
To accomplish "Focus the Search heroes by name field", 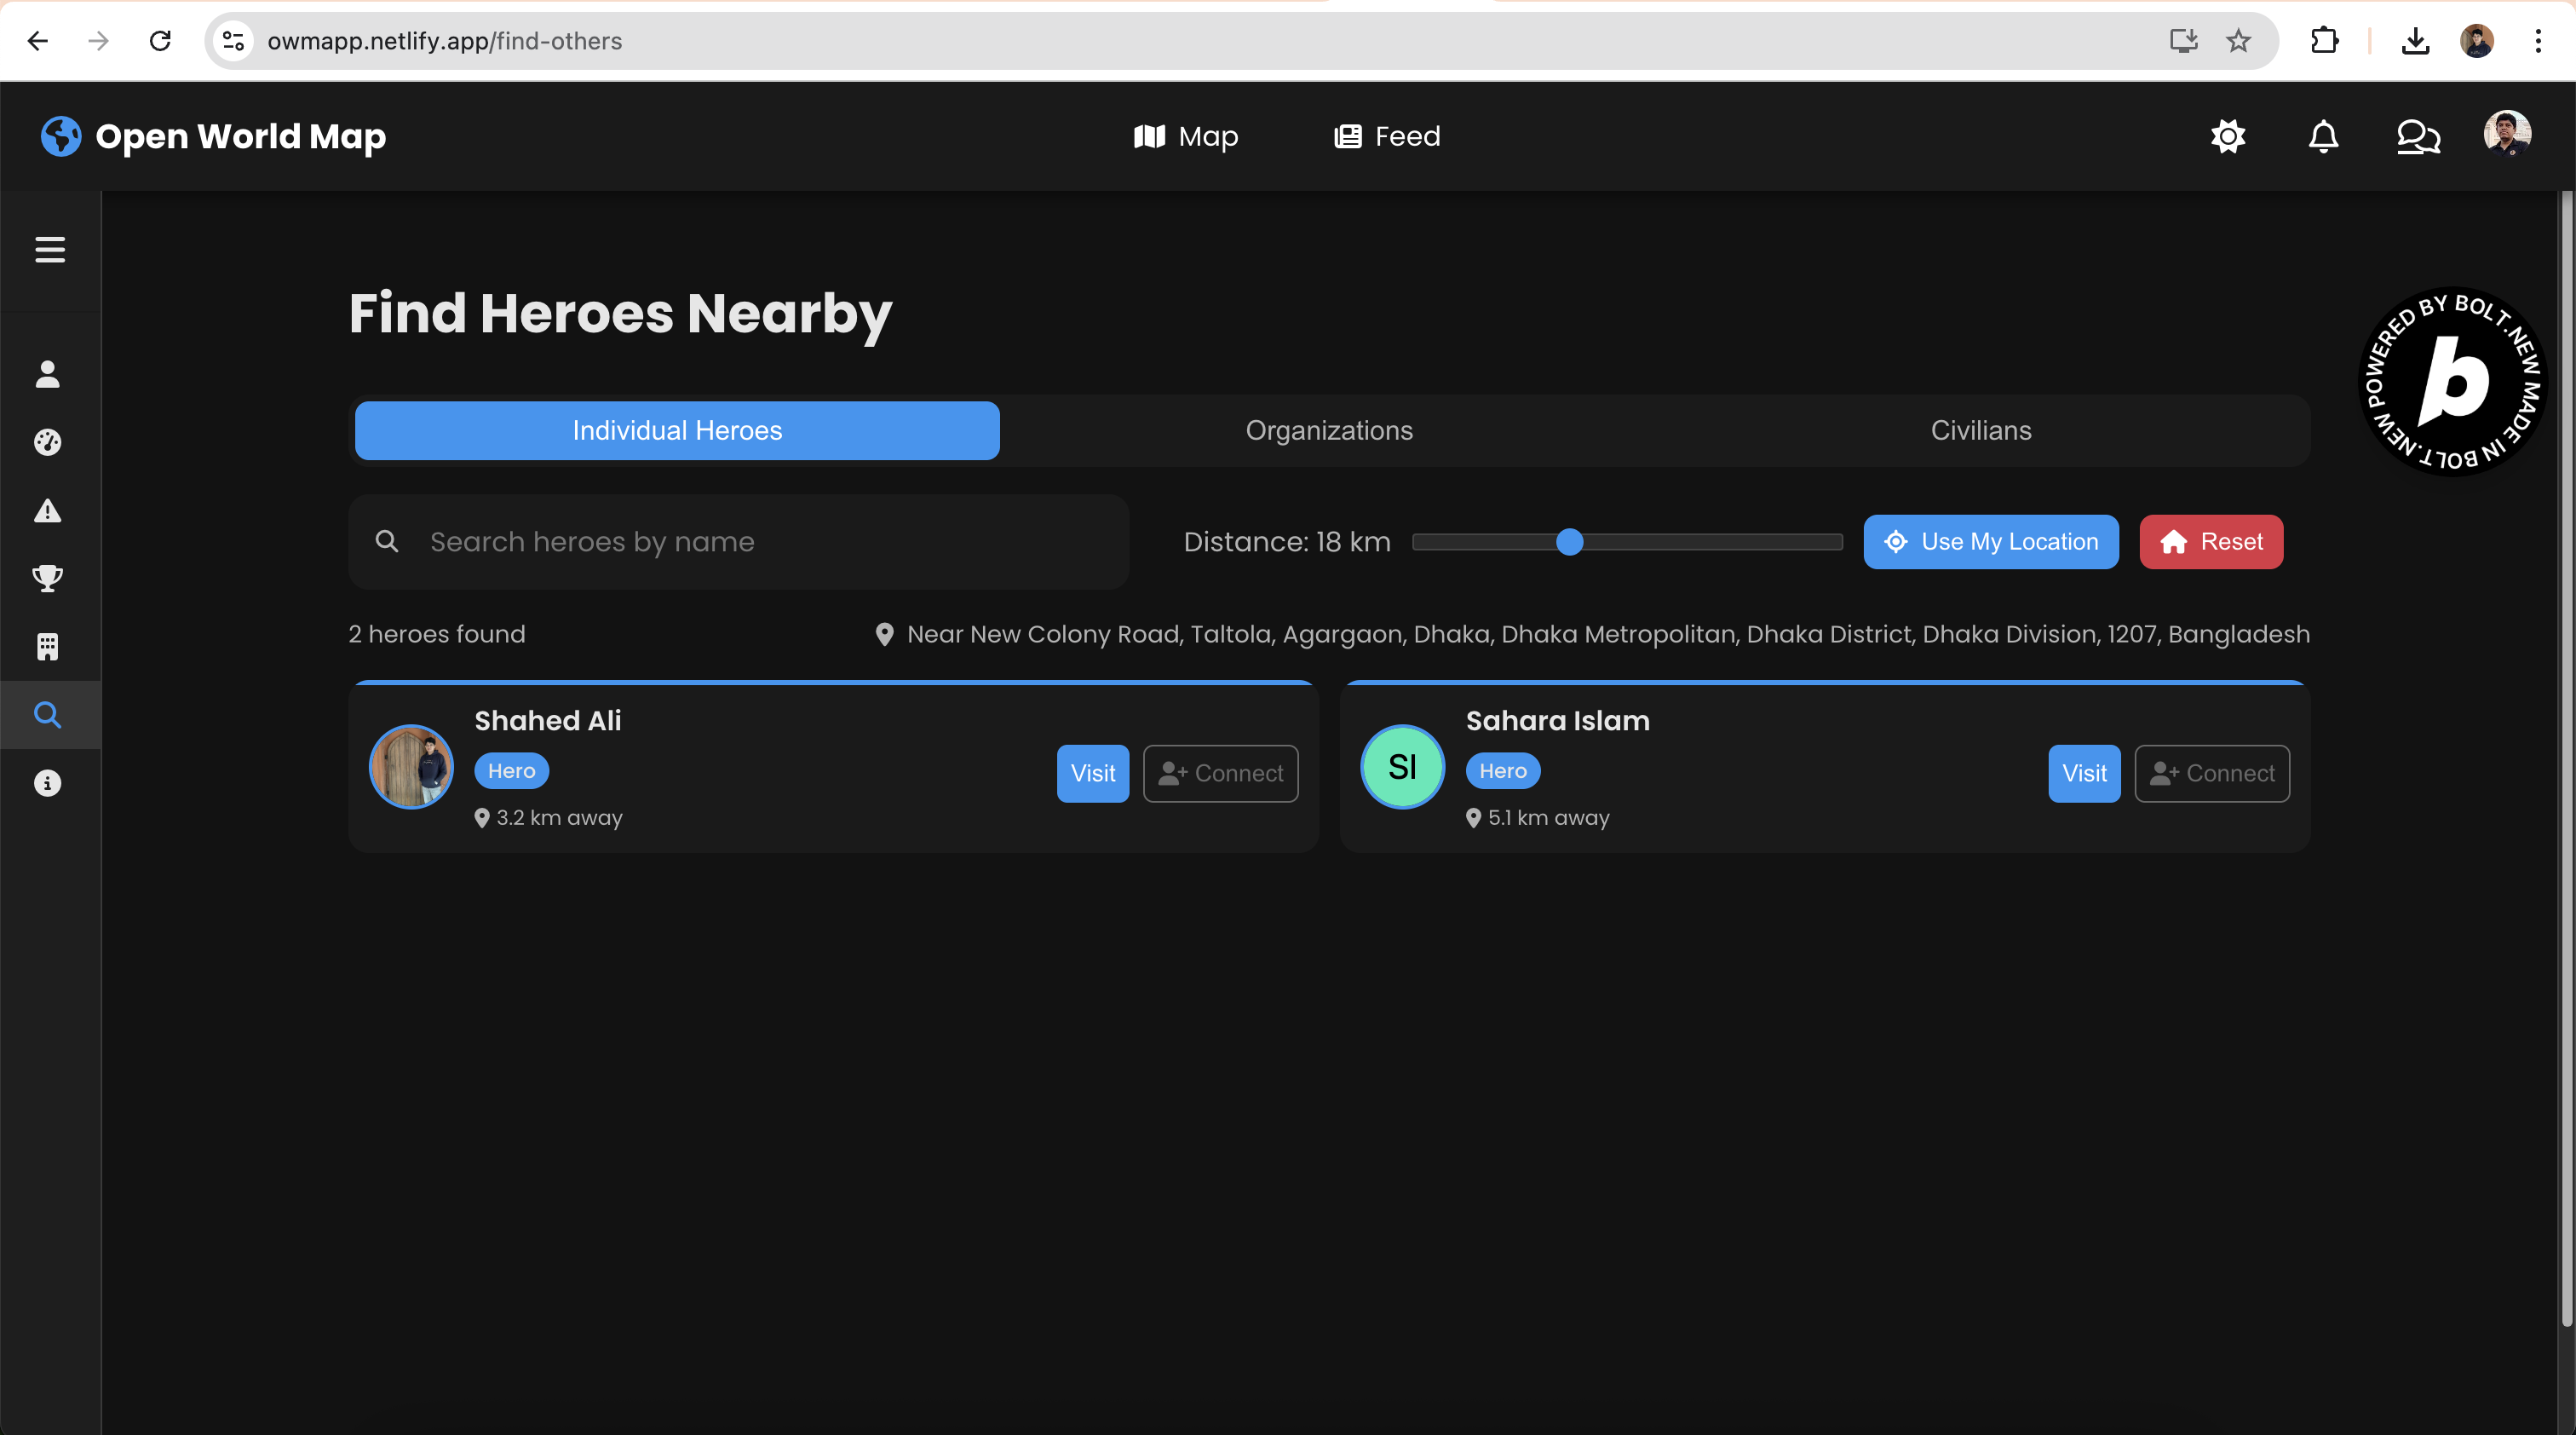I will click(760, 542).
